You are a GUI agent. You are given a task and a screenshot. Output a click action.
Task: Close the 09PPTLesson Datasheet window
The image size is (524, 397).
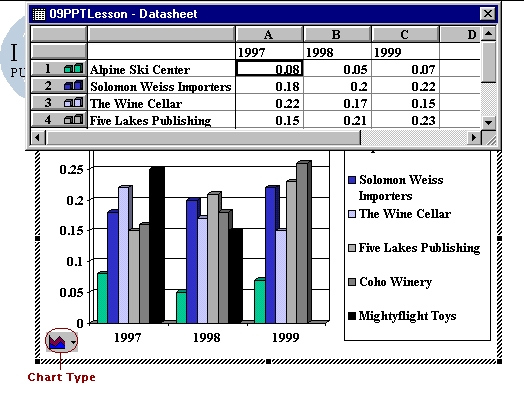point(488,14)
